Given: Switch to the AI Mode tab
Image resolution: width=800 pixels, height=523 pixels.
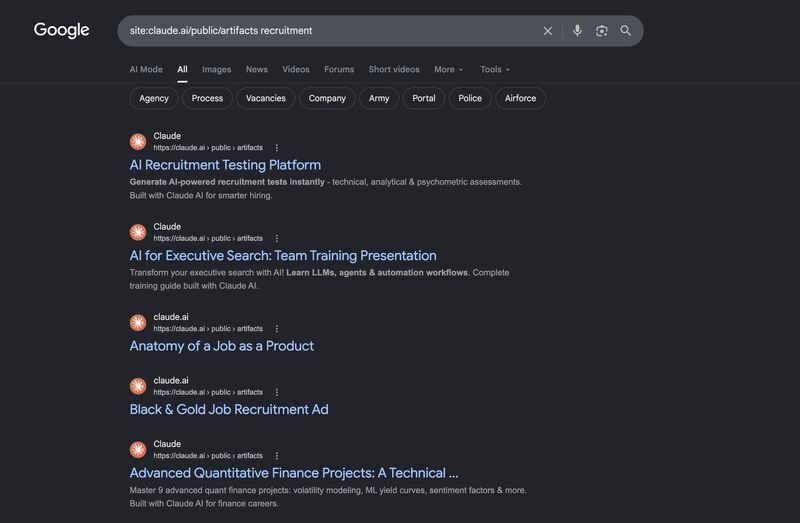Looking at the screenshot, I should point(146,69).
